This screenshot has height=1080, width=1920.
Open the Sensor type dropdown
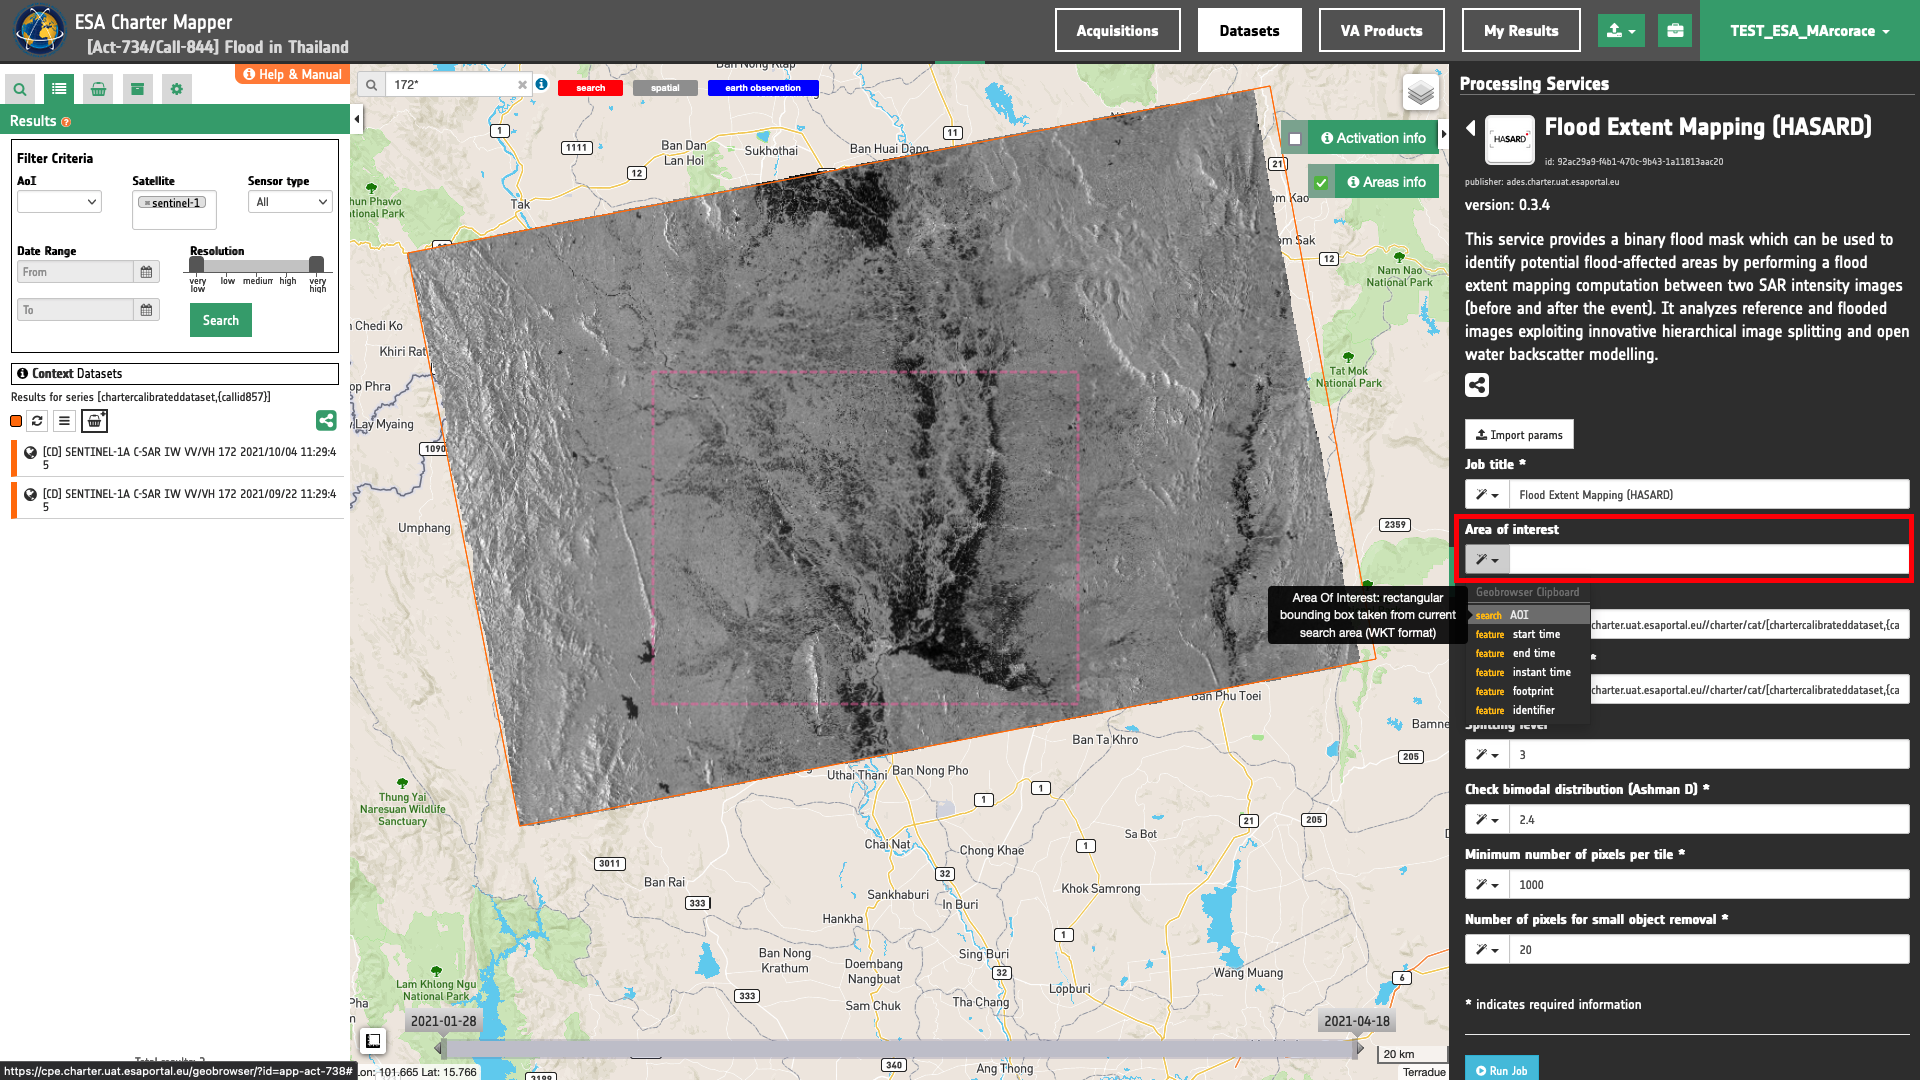[290, 202]
